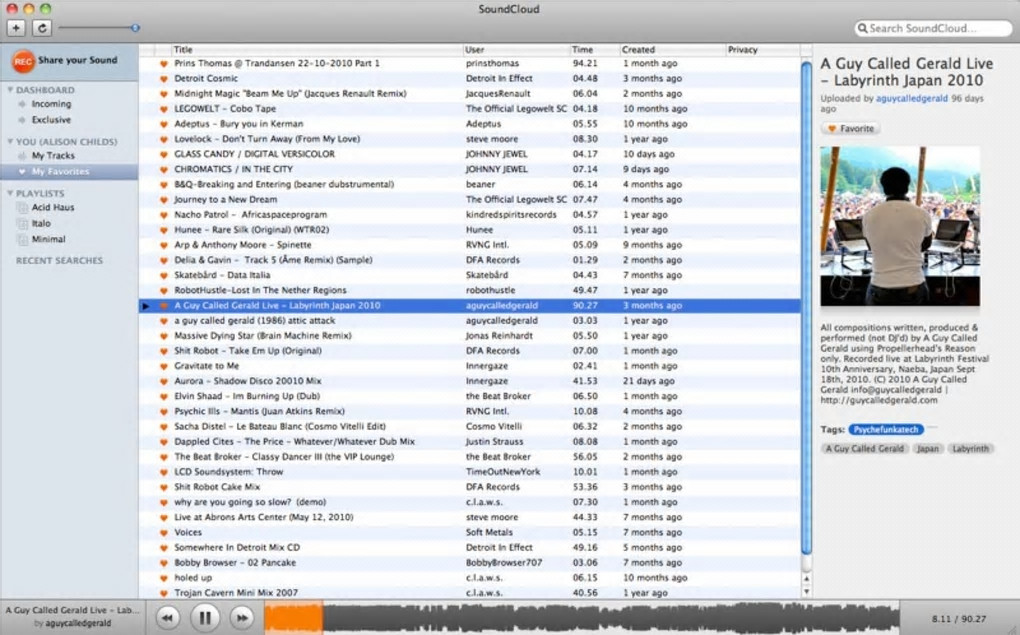
Task: Toggle favorite heart for Trojan Cavern Mini Mix 2007
Action: click(x=164, y=593)
